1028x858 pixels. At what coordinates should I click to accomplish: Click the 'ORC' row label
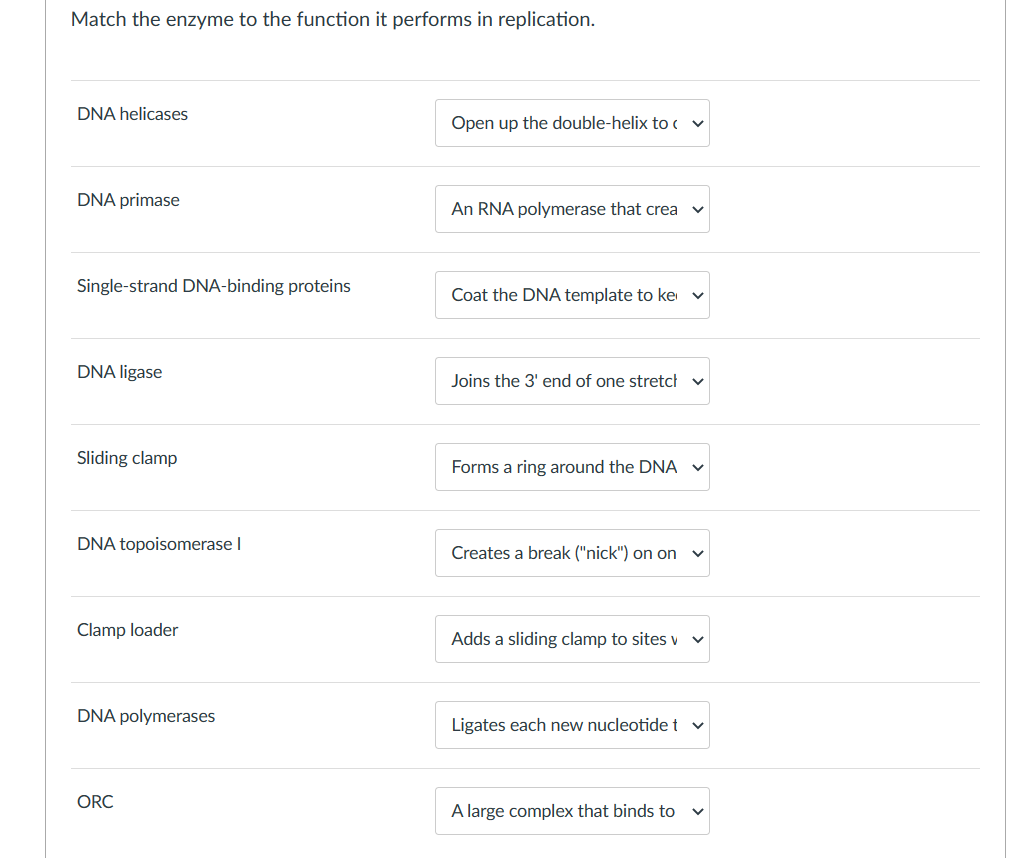point(95,802)
